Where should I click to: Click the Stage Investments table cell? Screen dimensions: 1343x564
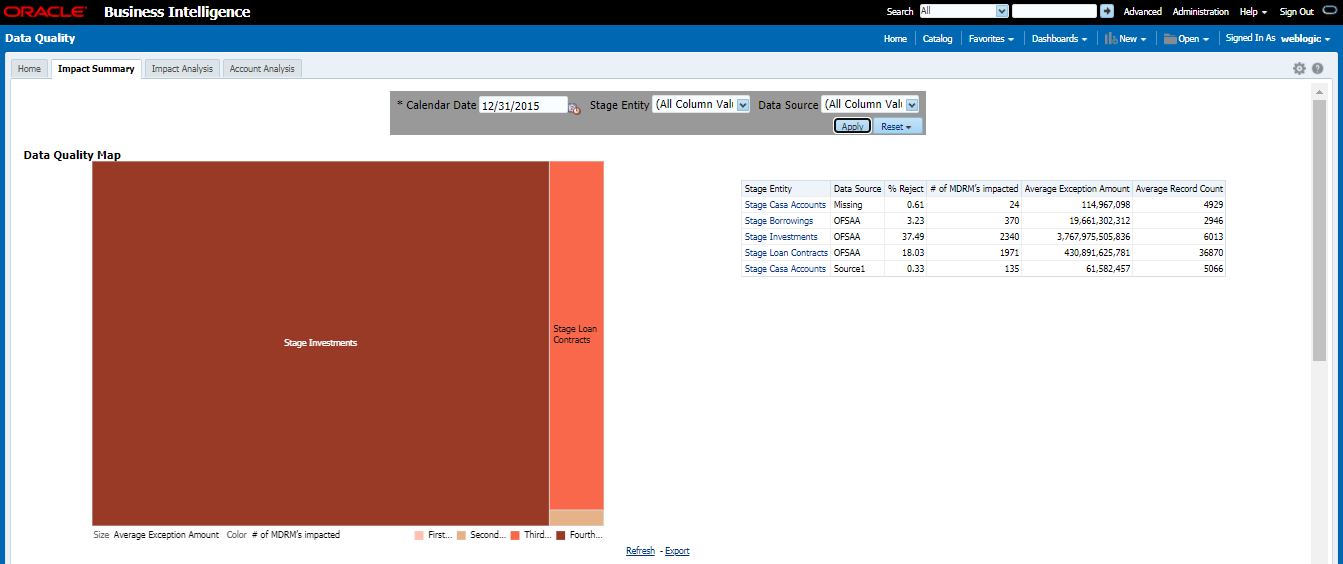pyautogui.click(x=785, y=237)
